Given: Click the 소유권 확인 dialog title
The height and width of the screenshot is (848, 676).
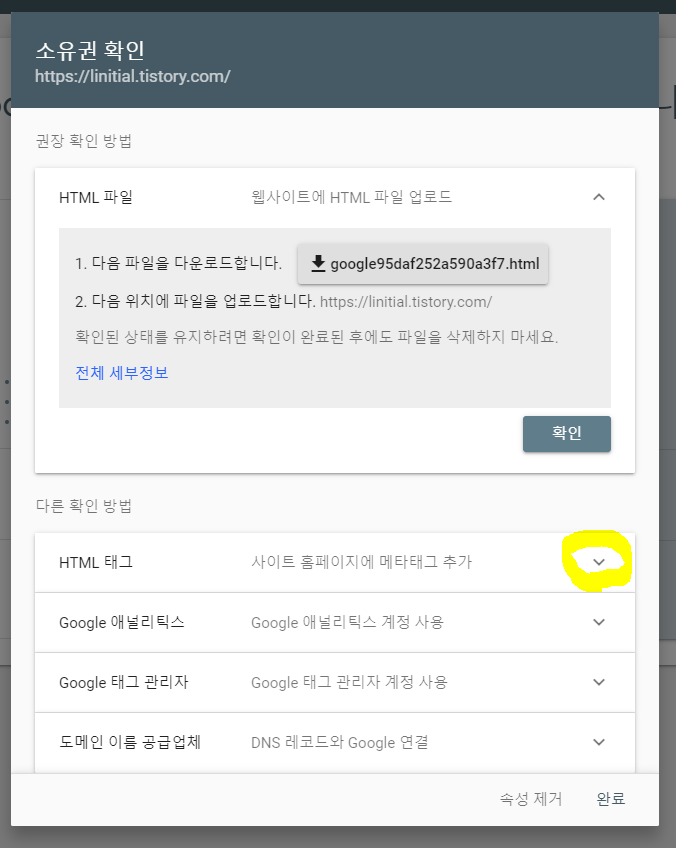Looking at the screenshot, I should coord(90,50).
